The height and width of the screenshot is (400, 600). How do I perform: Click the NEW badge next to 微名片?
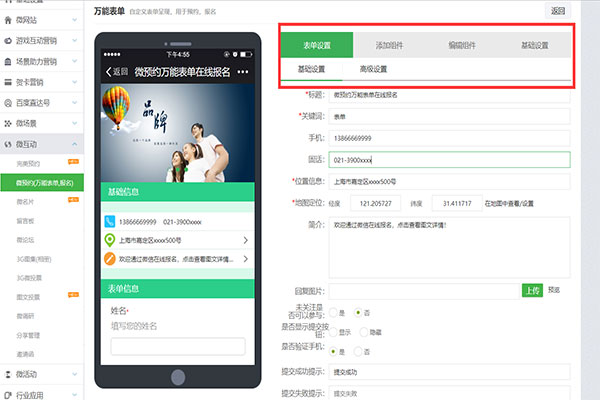pyautogui.click(x=73, y=199)
